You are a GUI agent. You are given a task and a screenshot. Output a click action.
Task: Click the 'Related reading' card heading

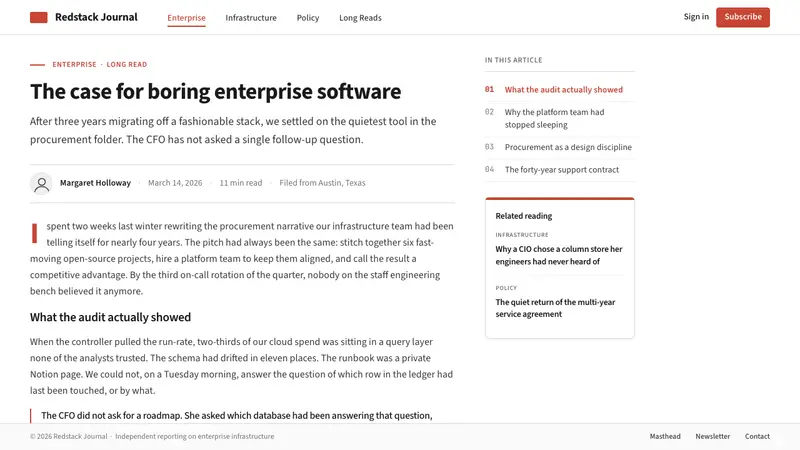coord(523,216)
